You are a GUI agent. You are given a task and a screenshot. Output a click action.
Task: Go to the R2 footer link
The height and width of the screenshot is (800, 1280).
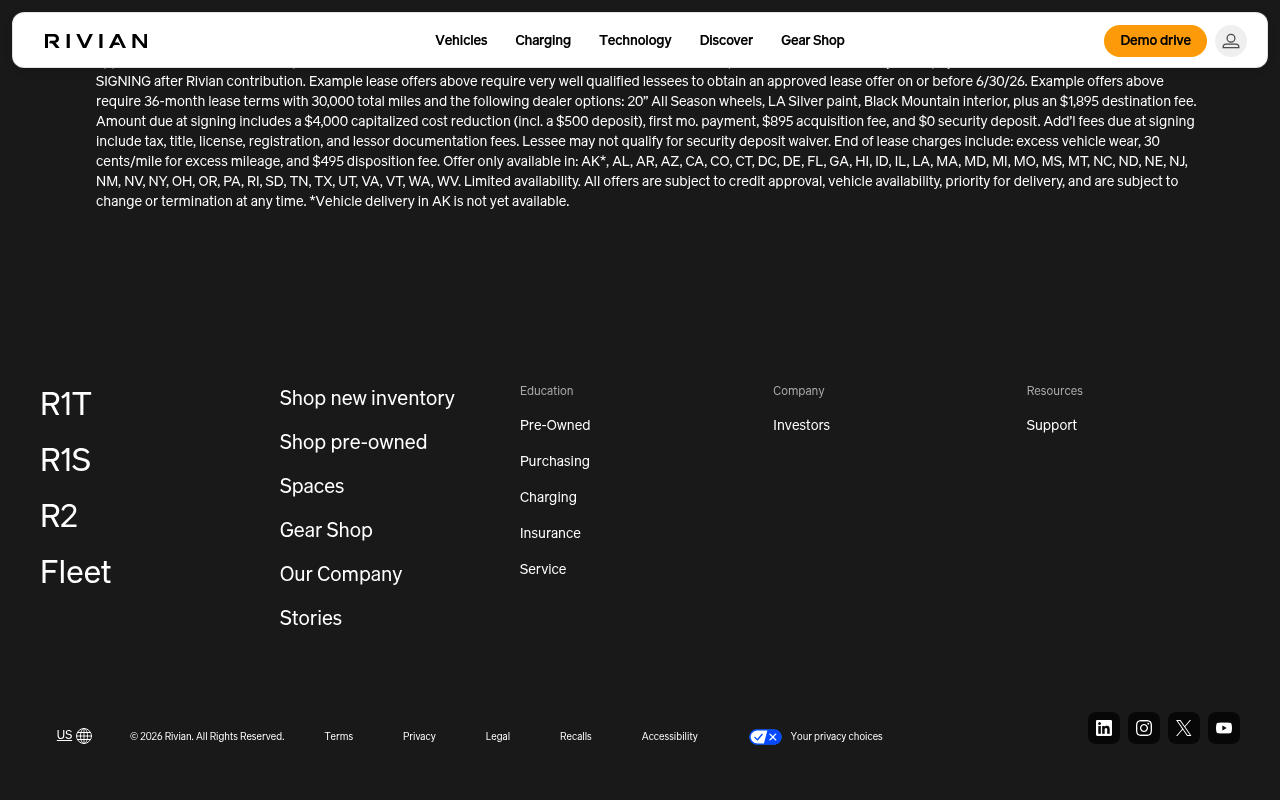[59, 516]
